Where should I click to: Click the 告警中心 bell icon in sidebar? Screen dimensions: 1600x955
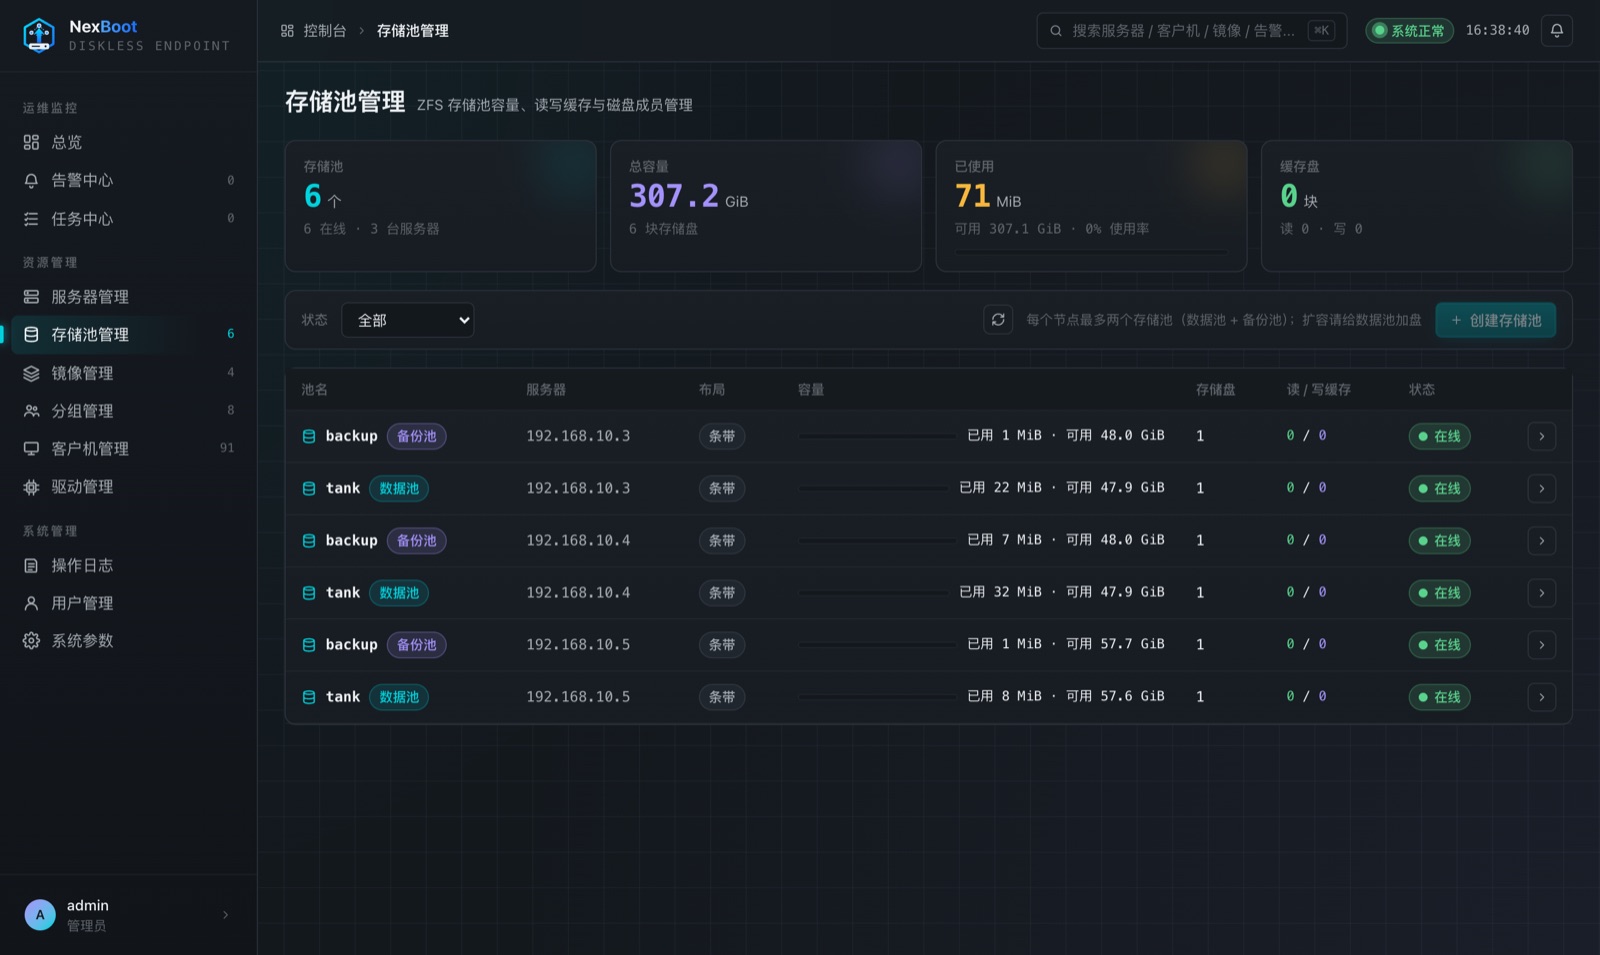(31, 181)
